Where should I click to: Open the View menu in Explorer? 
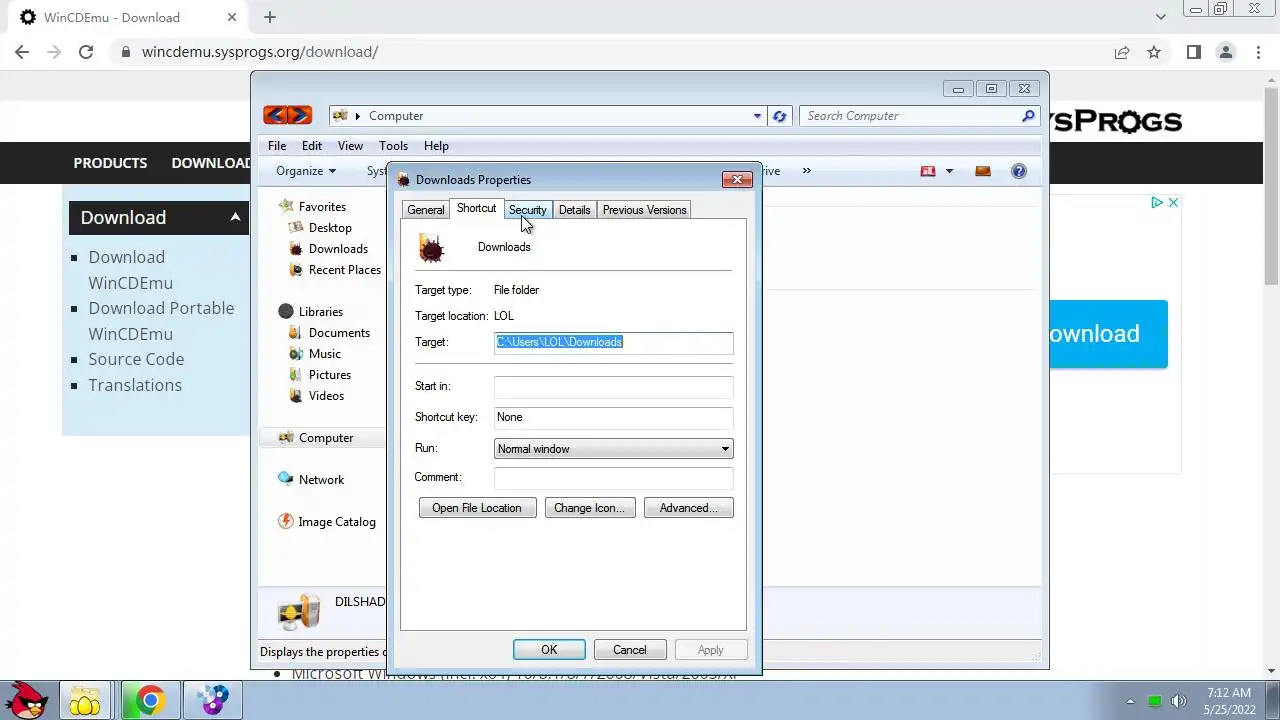tap(350, 146)
